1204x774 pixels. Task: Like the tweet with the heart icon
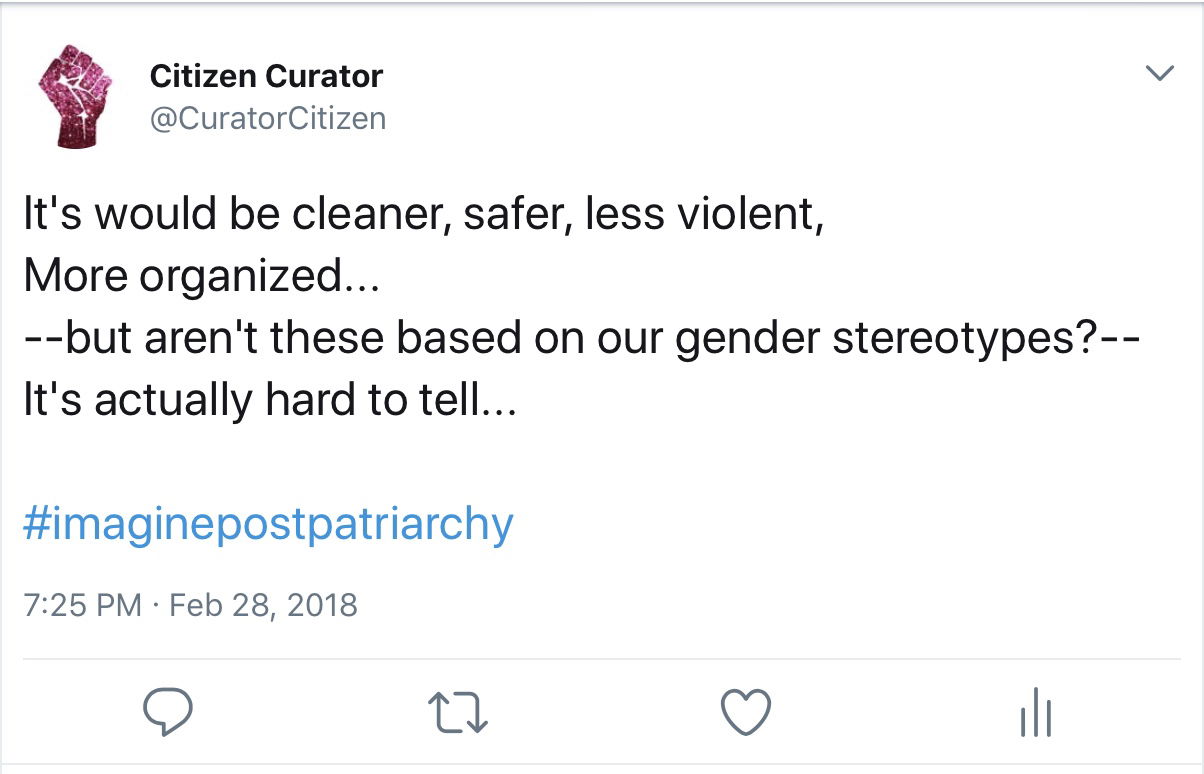[x=746, y=714]
